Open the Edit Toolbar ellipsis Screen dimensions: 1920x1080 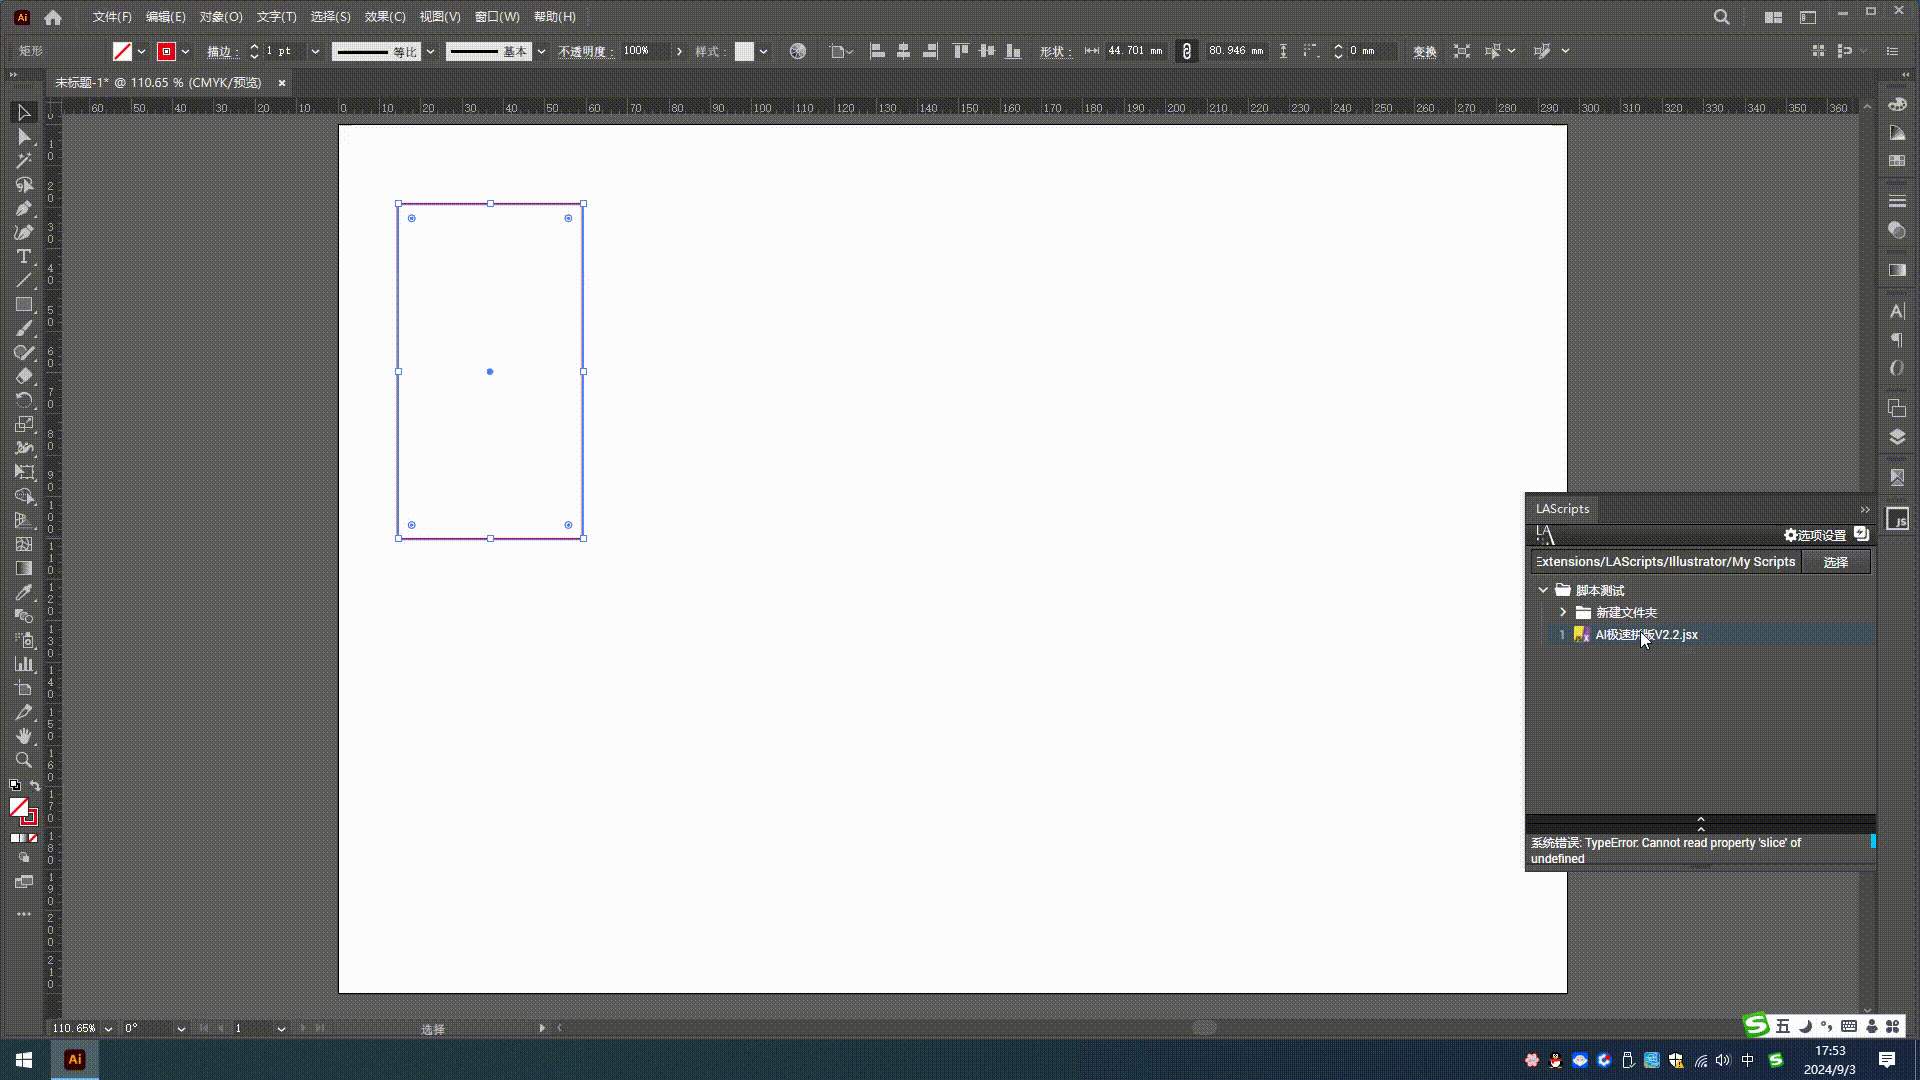23,914
